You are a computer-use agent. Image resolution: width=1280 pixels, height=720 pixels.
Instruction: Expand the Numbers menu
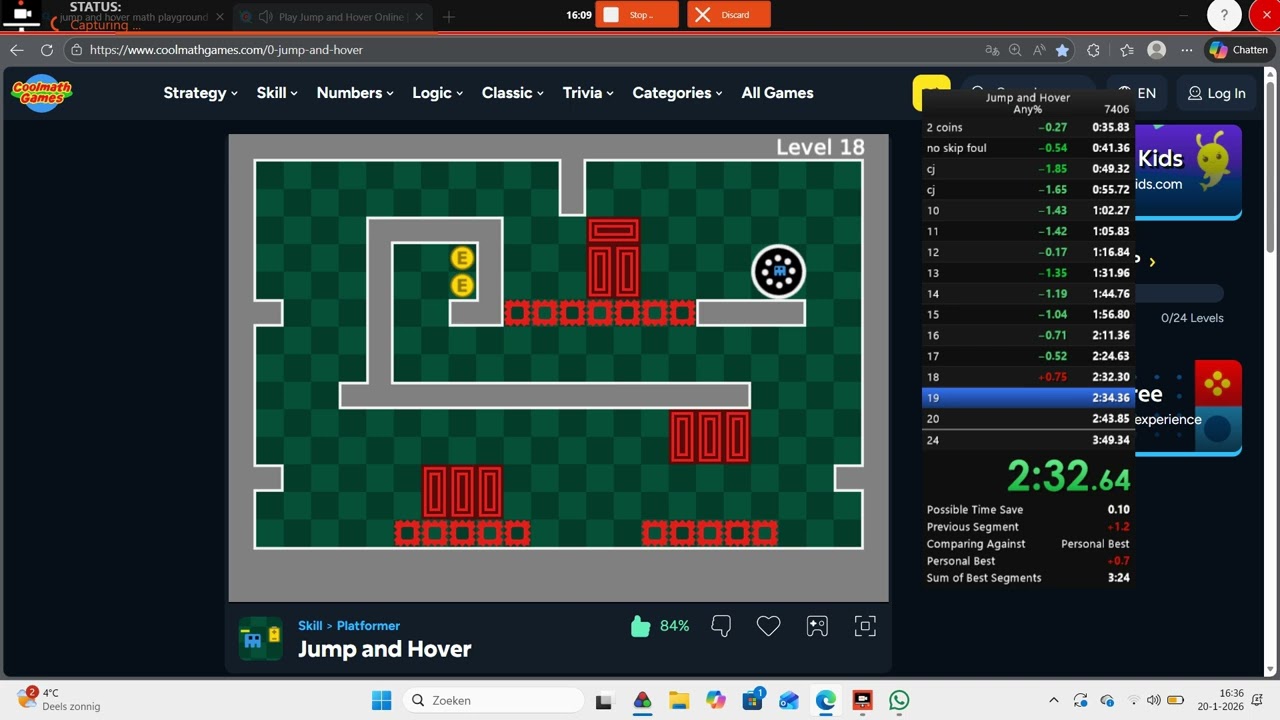[x=355, y=93]
